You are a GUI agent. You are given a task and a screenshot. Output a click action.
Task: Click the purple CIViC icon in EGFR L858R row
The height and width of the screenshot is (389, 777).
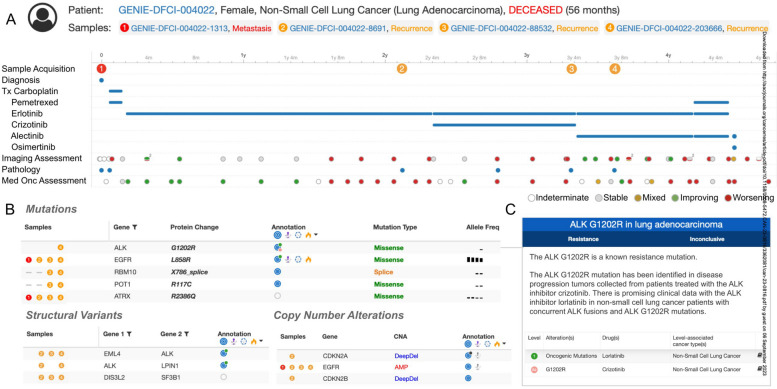click(x=288, y=259)
